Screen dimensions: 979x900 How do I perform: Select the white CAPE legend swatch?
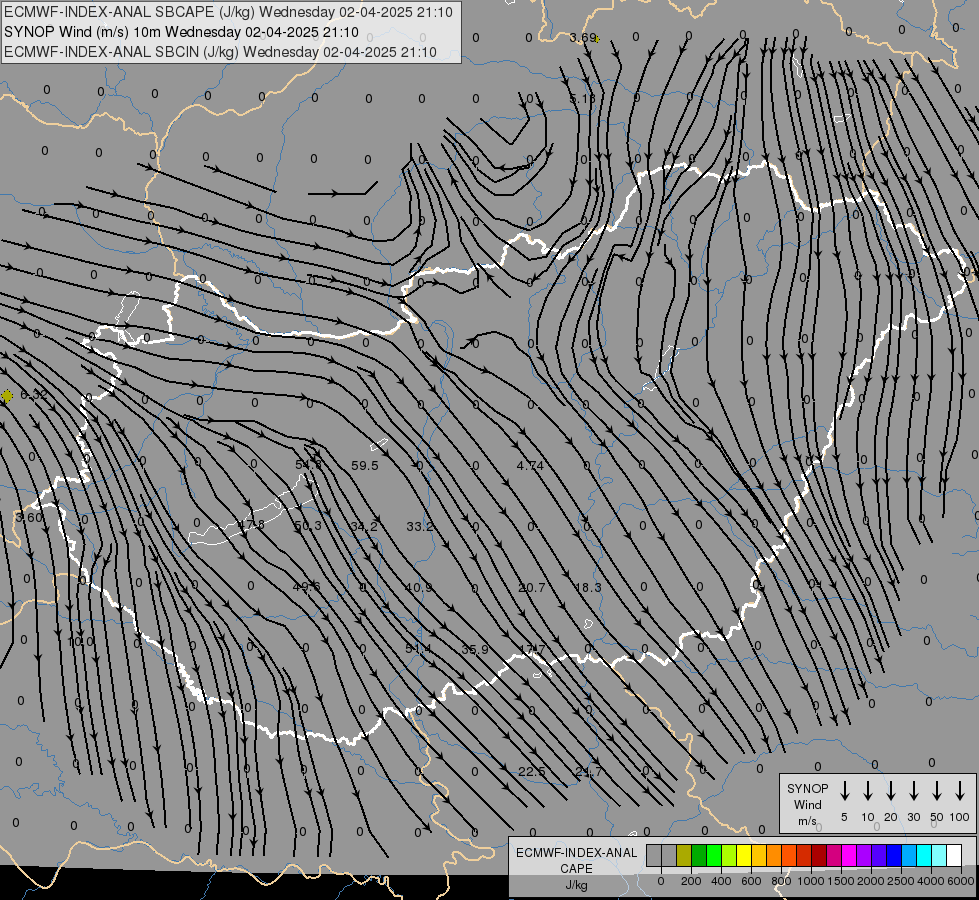(954, 856)
